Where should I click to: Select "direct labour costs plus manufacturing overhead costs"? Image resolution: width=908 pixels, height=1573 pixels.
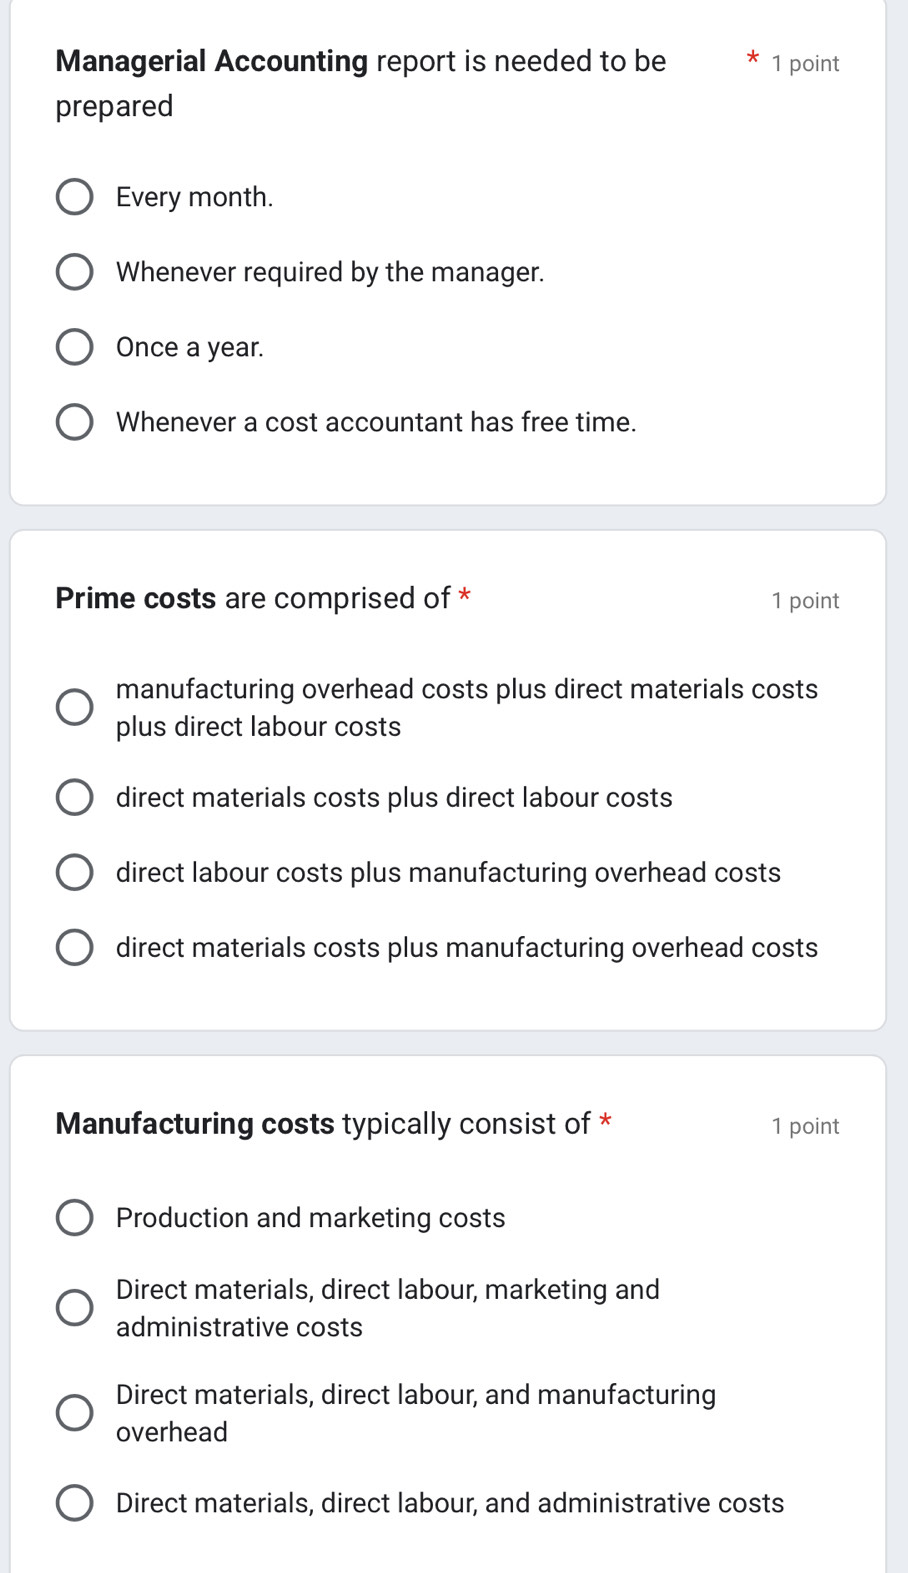[75, 872]
